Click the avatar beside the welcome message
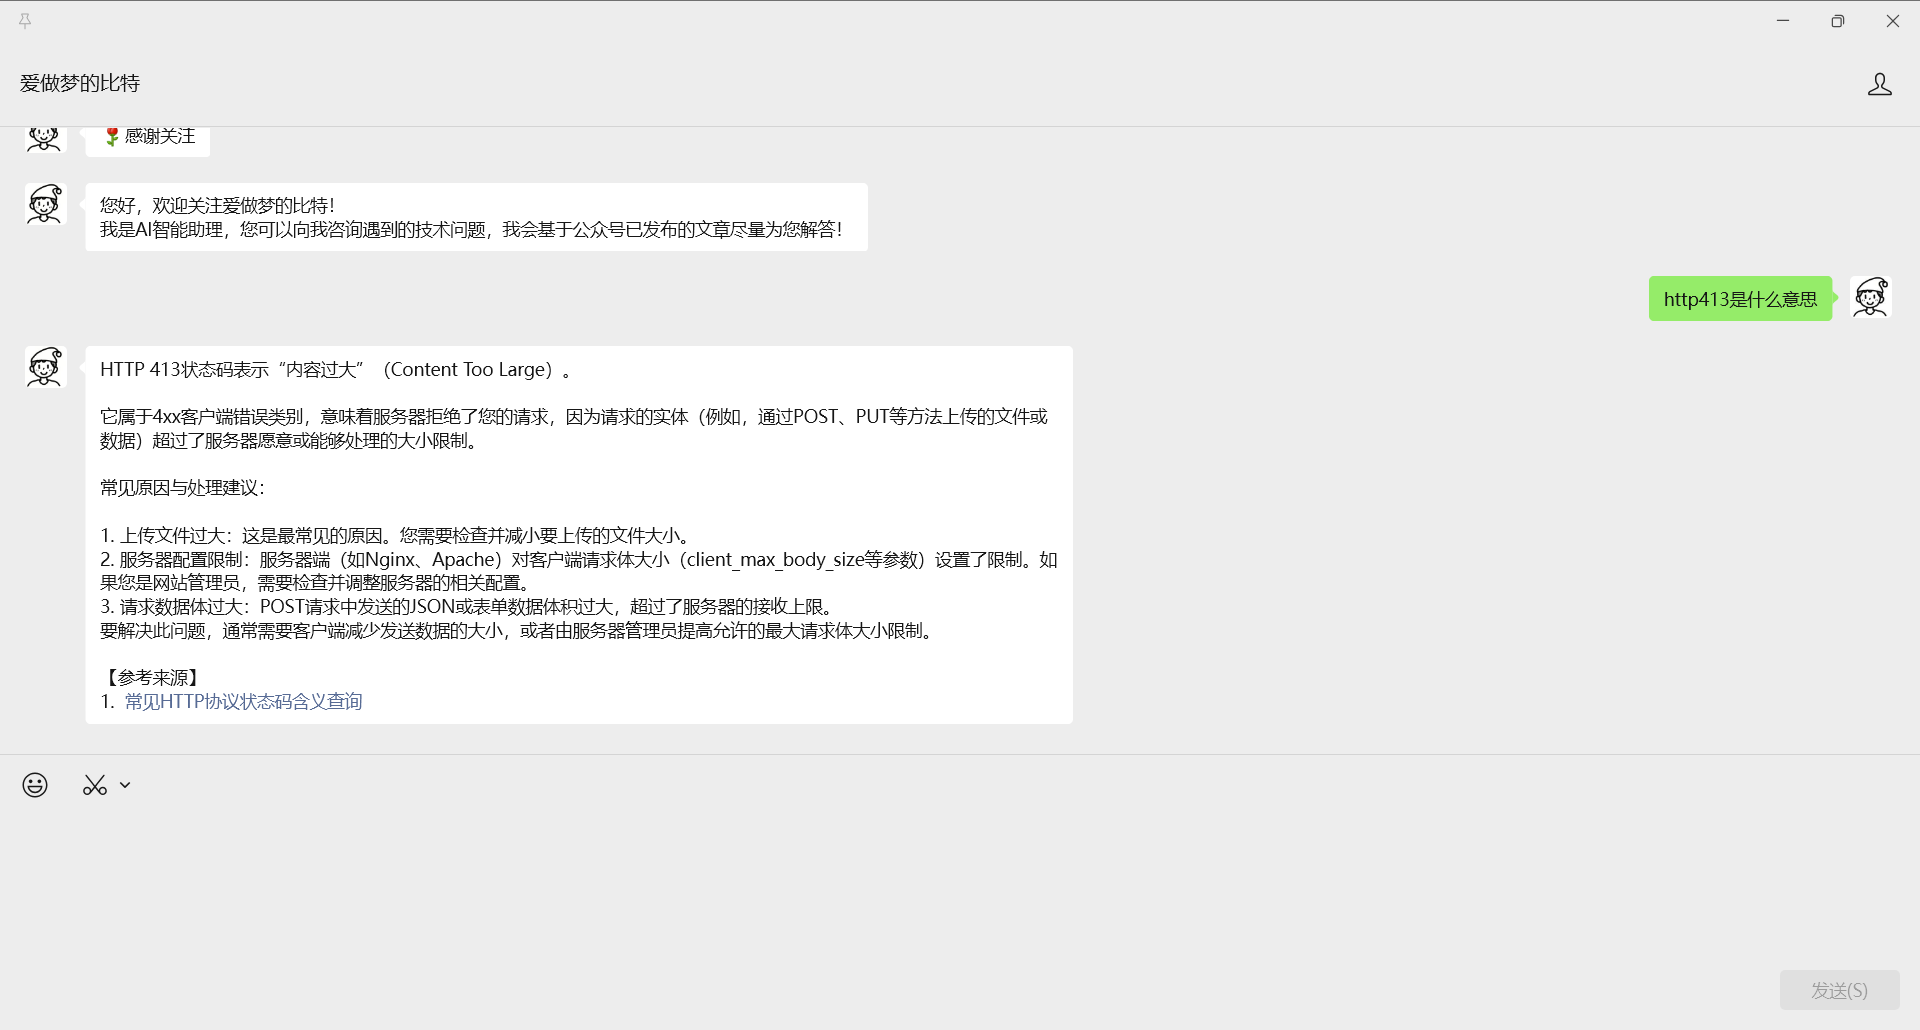The width and height of the screenshot is (1920, 1030). [44, 204]
